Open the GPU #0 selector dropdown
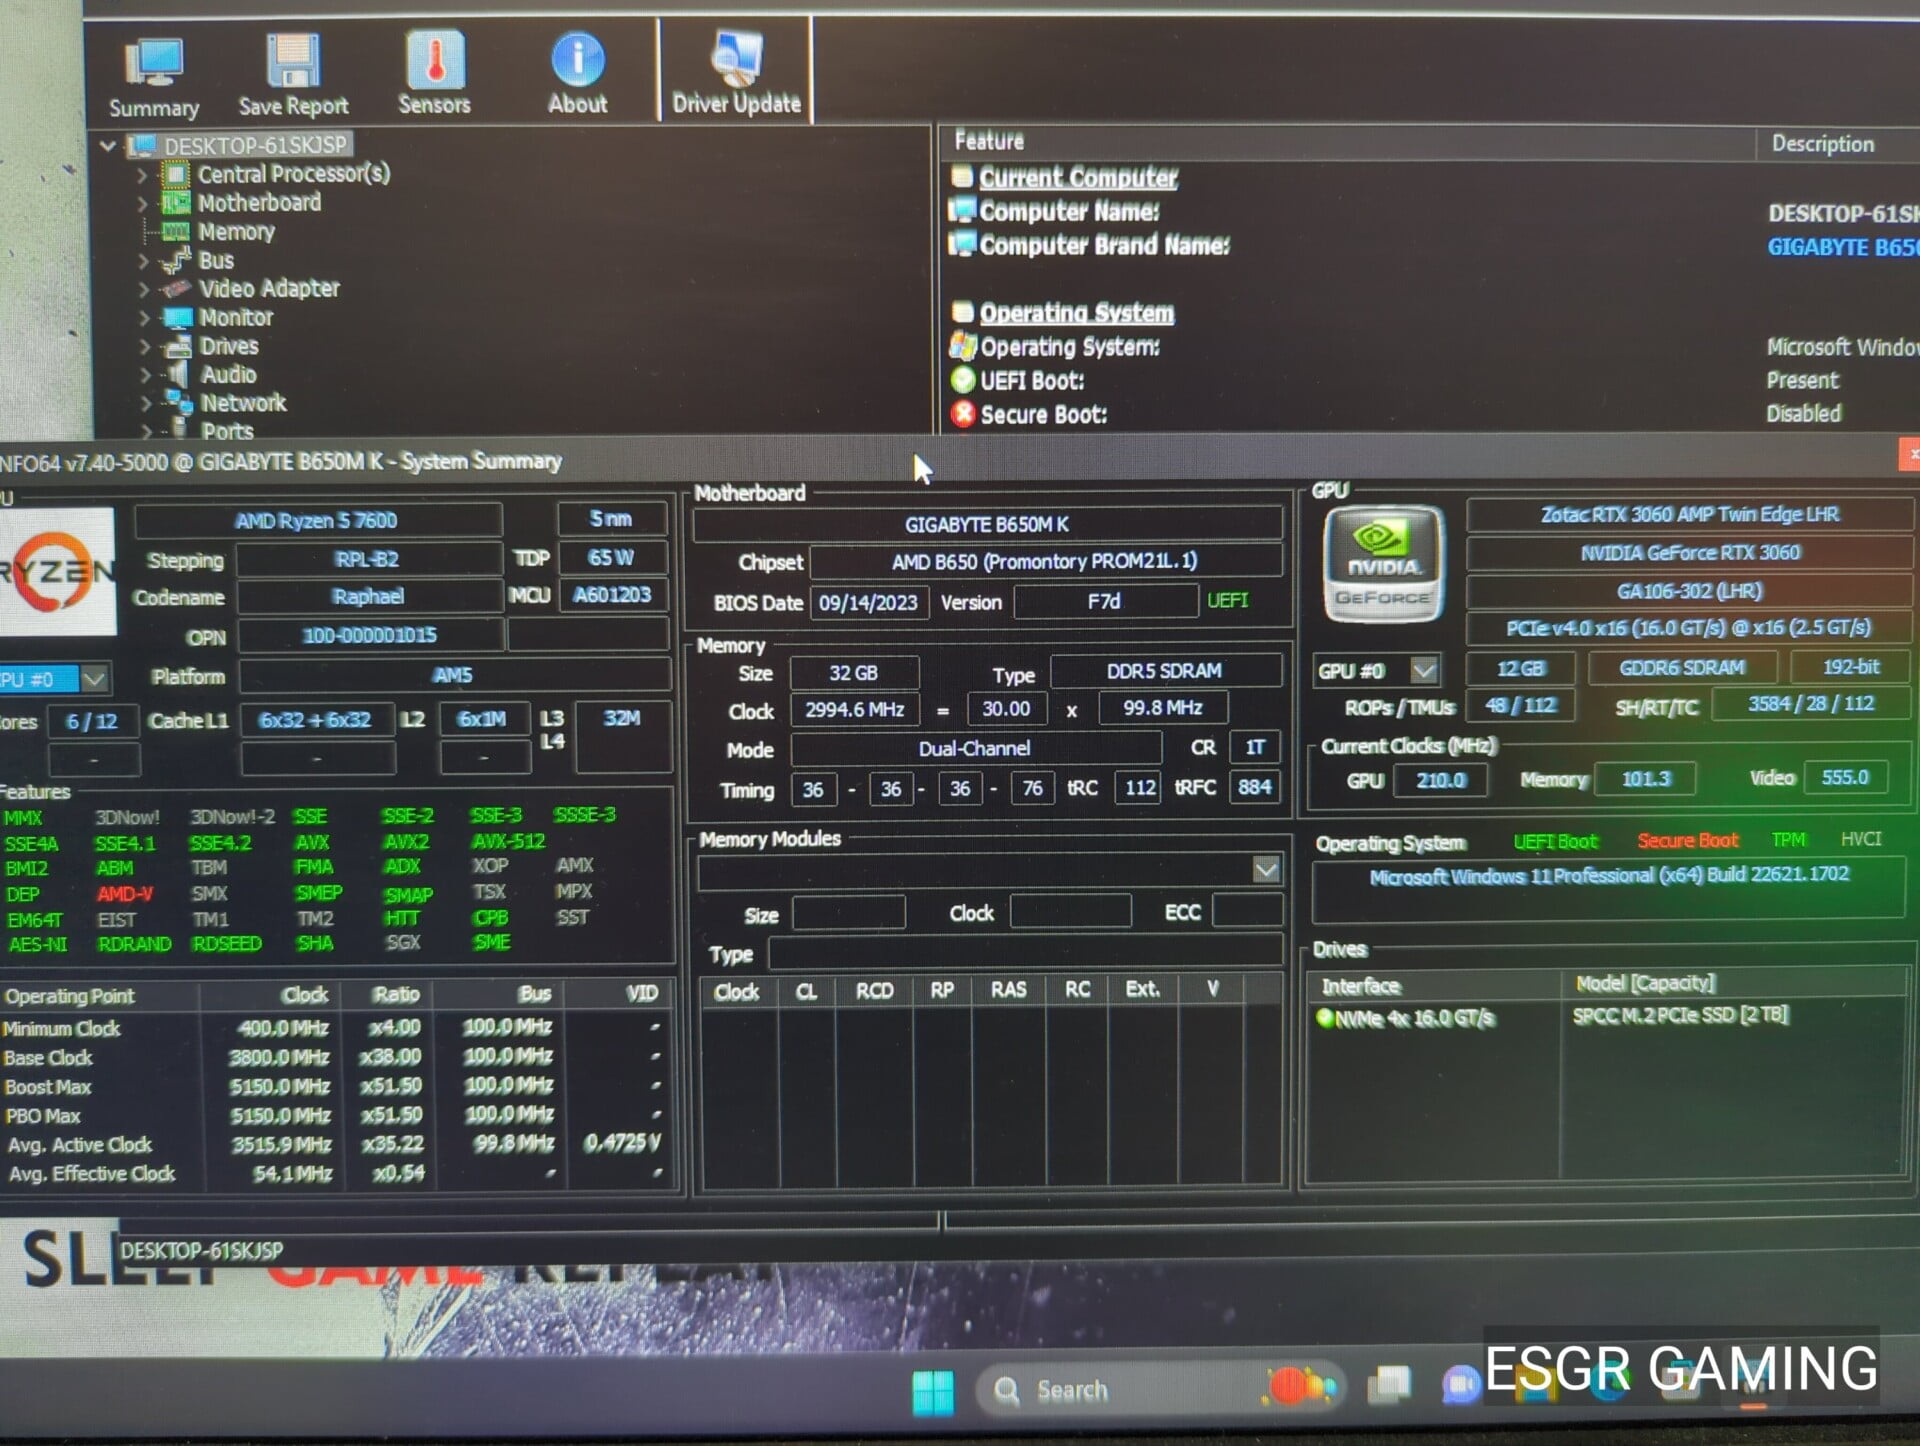This screenshot has width=1920, height=1446. [1424, 669]
